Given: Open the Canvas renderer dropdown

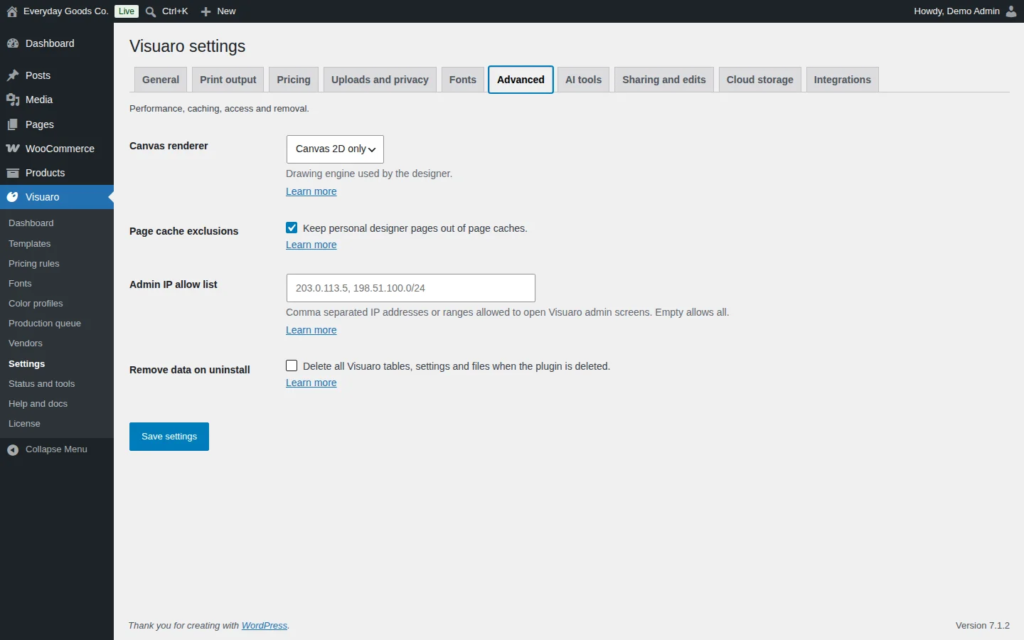Looking at the screenshot, I should [334, 149].
